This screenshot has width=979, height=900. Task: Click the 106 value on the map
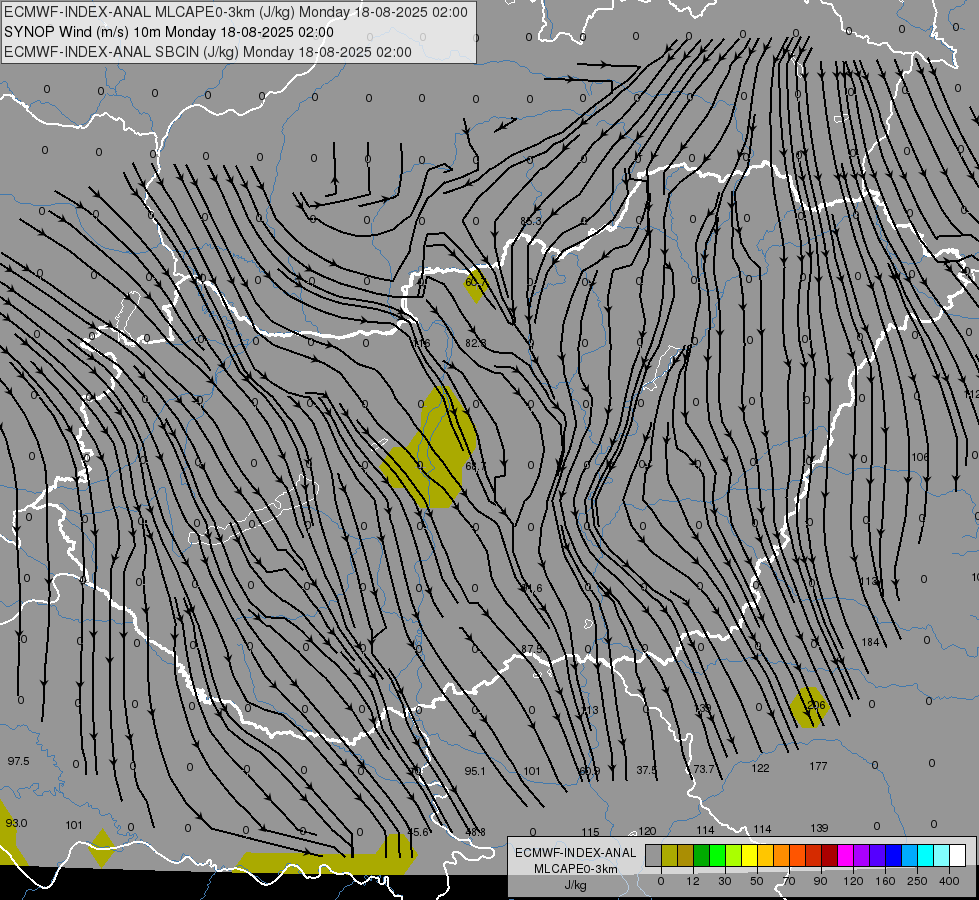[x=920, y=457]
